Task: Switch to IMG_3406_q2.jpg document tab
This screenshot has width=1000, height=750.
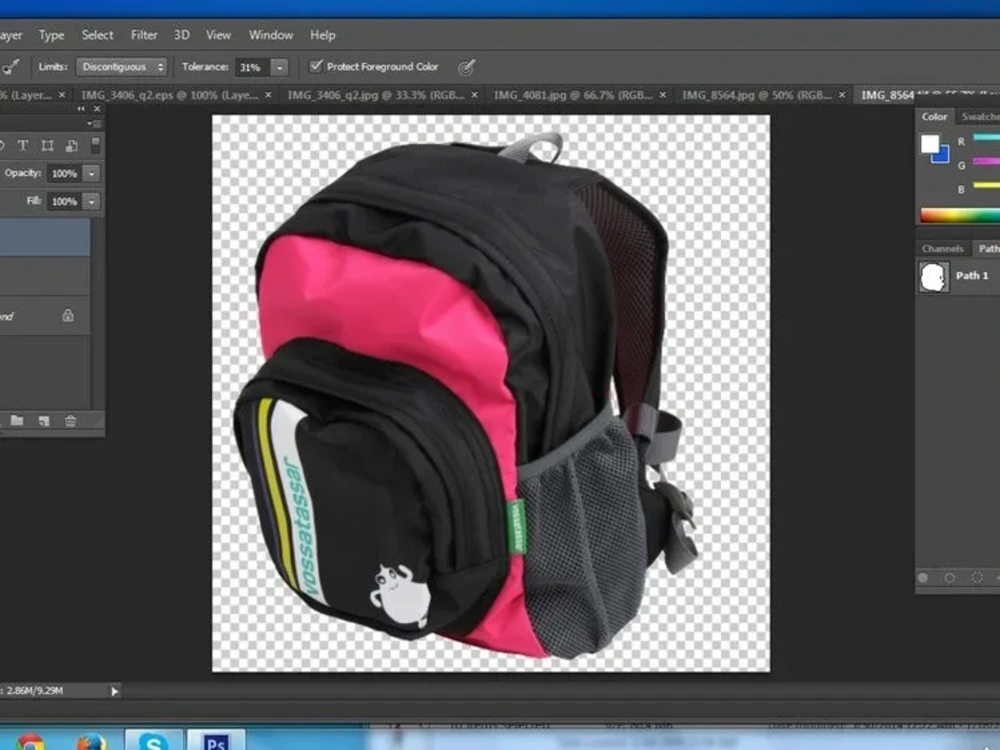Action: pyautogui.click(x=376, y=95)
